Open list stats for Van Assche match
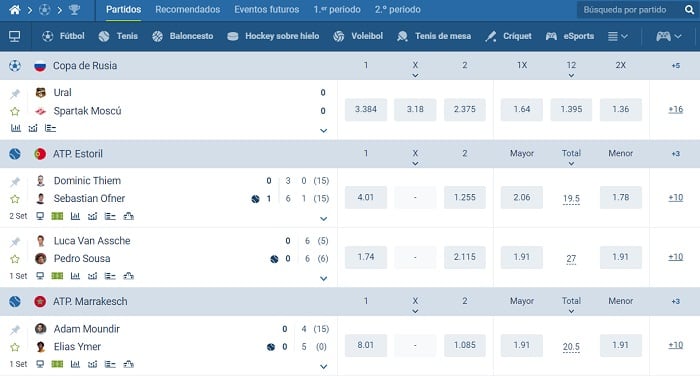This screenshot has height=376, width=700. point(110,276)
